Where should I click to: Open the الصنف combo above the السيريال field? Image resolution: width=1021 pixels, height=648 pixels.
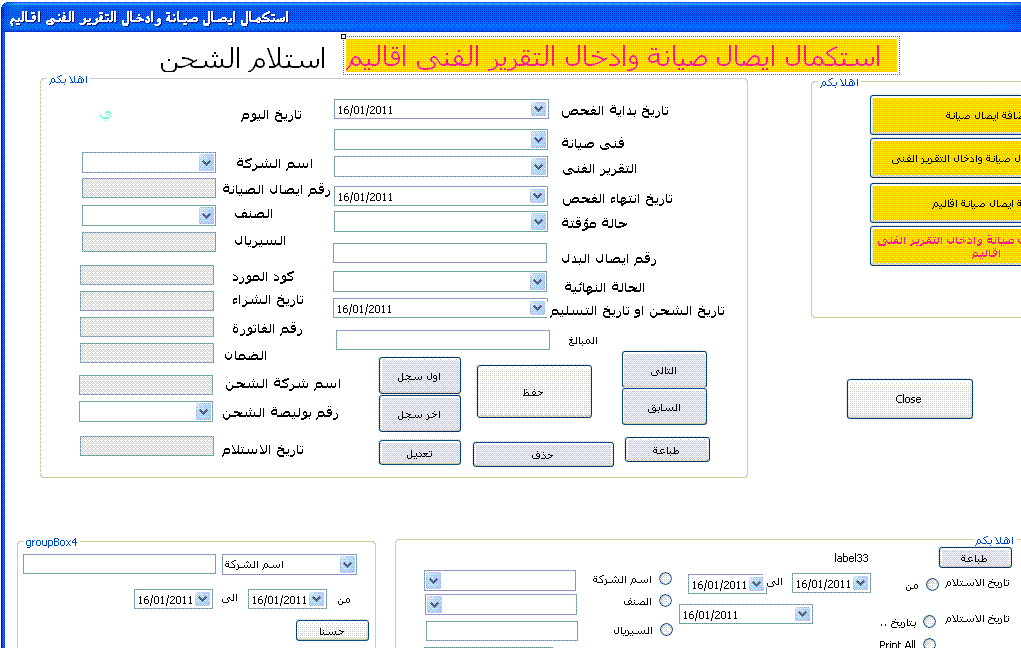pyautogui.click(x=206, y=215)
